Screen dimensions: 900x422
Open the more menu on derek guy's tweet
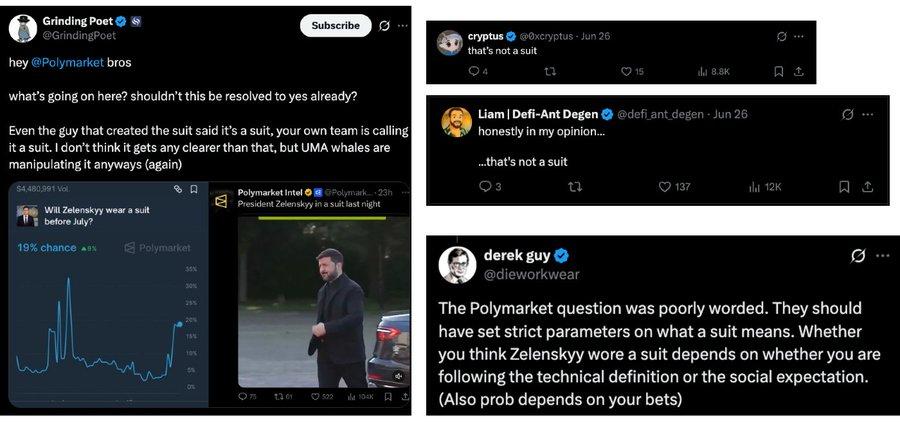tap(882, 256)
